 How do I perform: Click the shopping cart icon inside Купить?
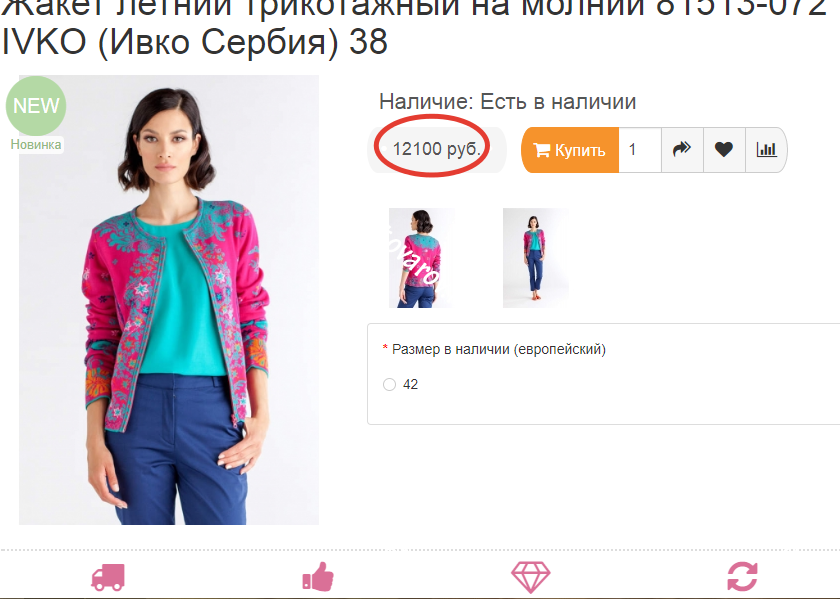tap(542, 150)
